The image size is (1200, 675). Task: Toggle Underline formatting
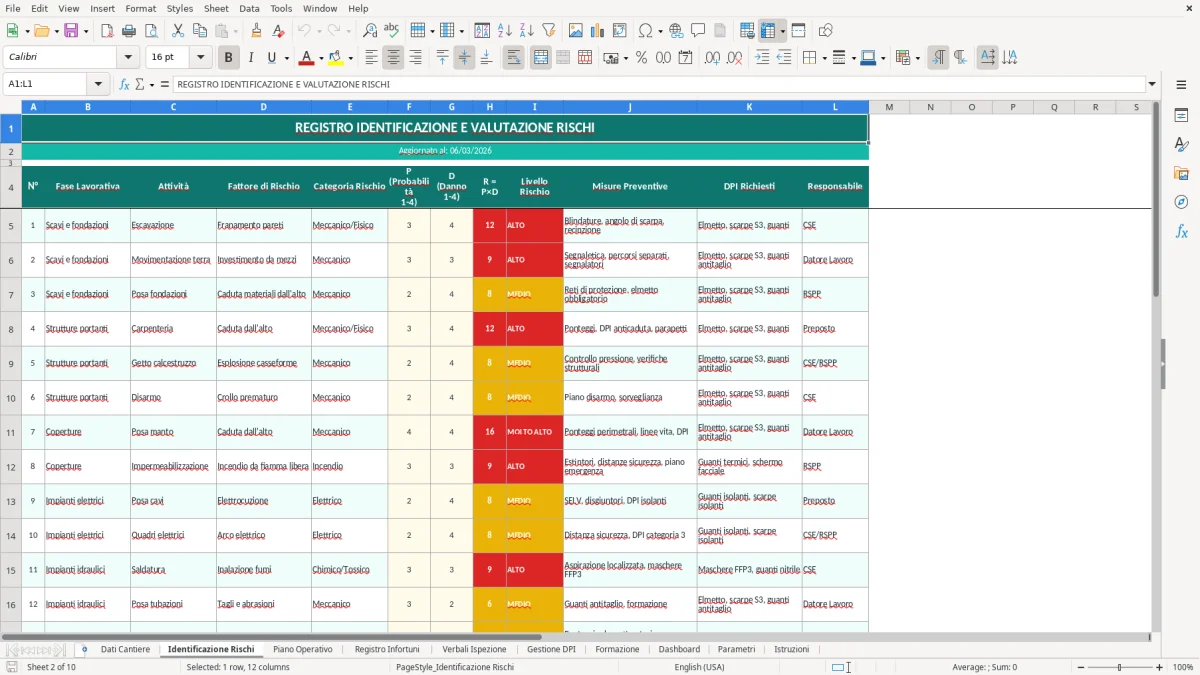tap(271, 58)
